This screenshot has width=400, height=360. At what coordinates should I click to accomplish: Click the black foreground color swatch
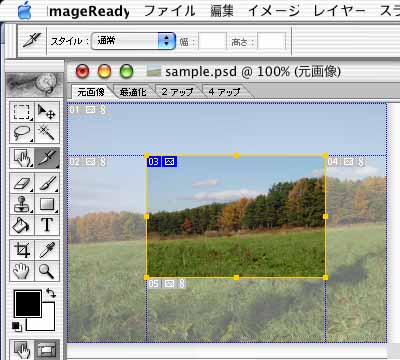[28, 303]
